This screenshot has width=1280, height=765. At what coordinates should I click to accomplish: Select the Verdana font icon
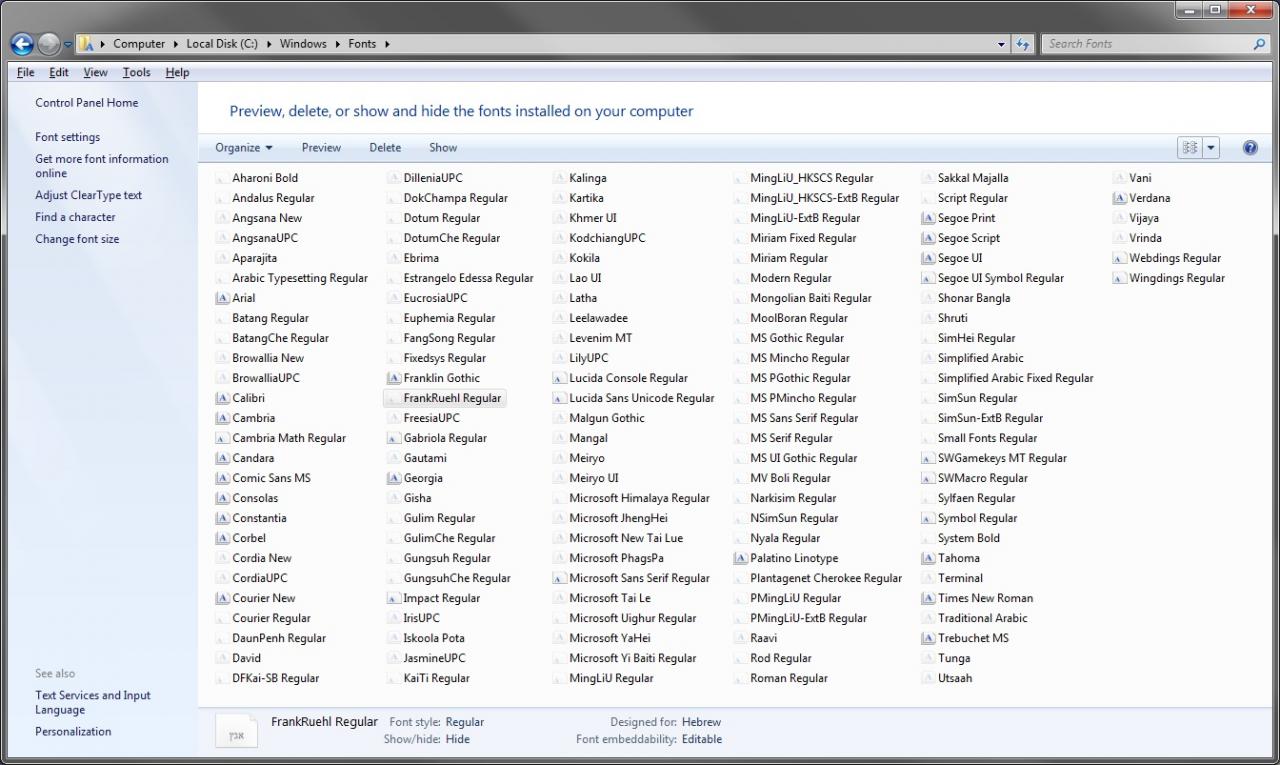1120,198
